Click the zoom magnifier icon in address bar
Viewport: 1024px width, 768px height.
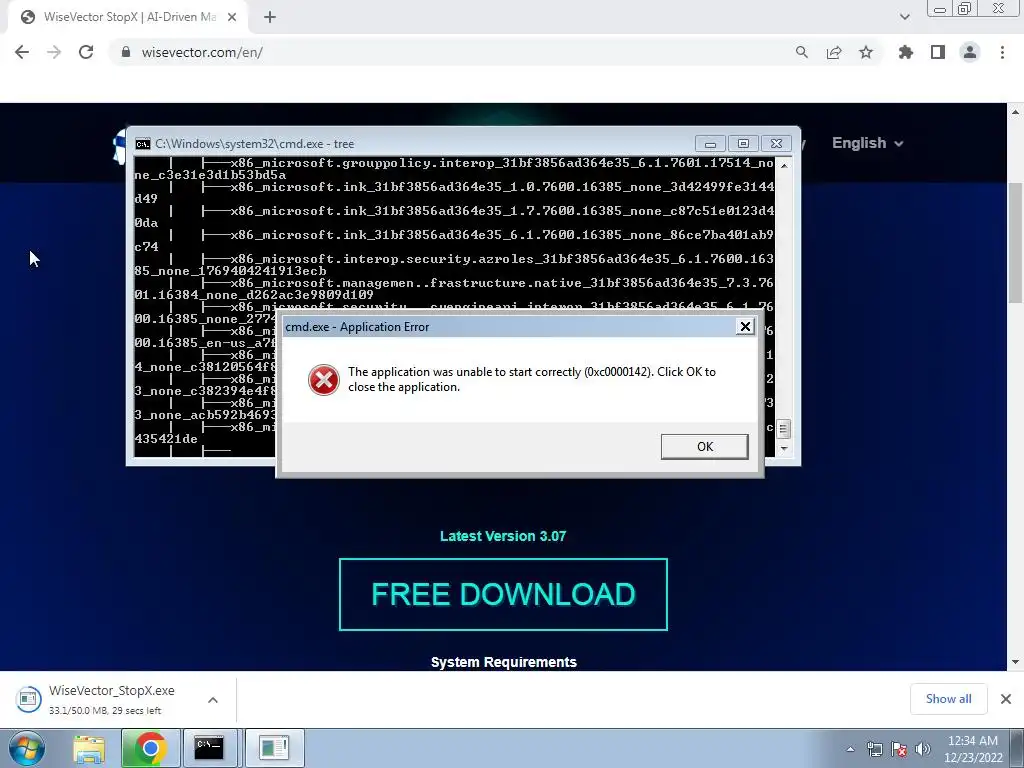coord(802,52)
